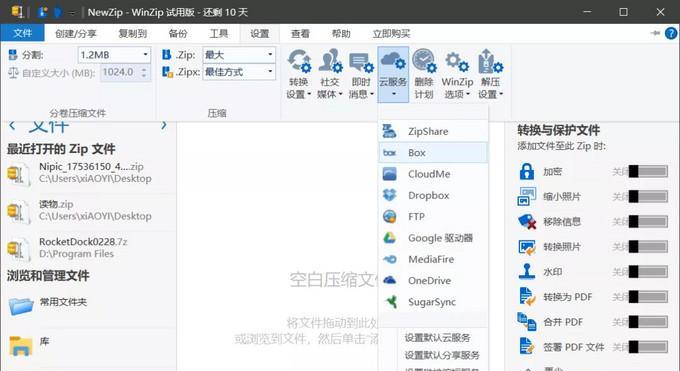Screen dimensions: 680x371
Task: Toggle the Reduce Photos (缩小照片) switch
Action: (648, 197)
